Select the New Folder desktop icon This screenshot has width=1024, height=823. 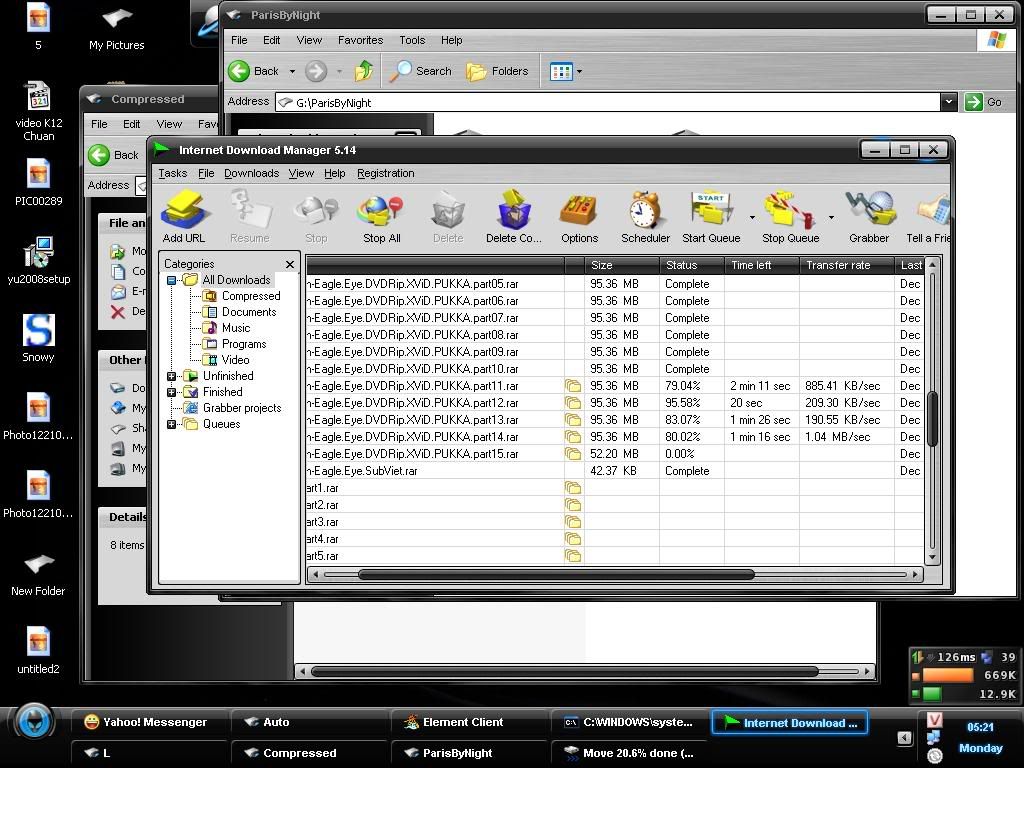click(39, 574)
